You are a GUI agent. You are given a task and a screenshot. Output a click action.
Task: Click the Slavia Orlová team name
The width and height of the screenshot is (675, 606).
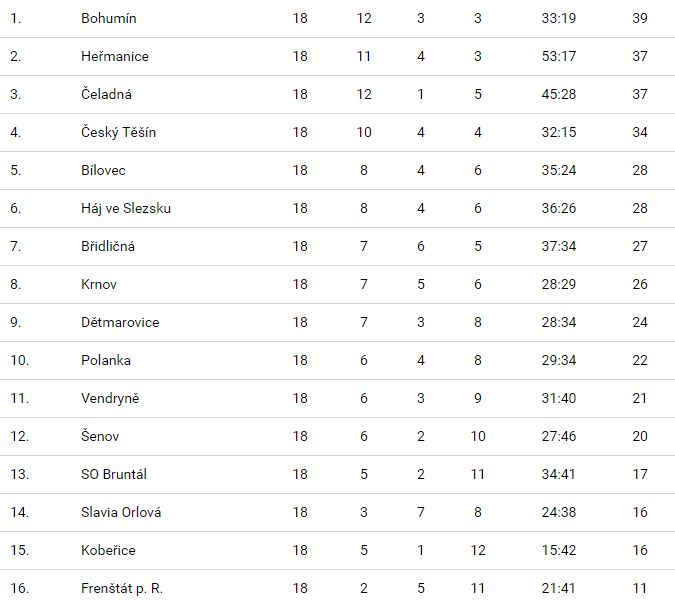point(121,512)
